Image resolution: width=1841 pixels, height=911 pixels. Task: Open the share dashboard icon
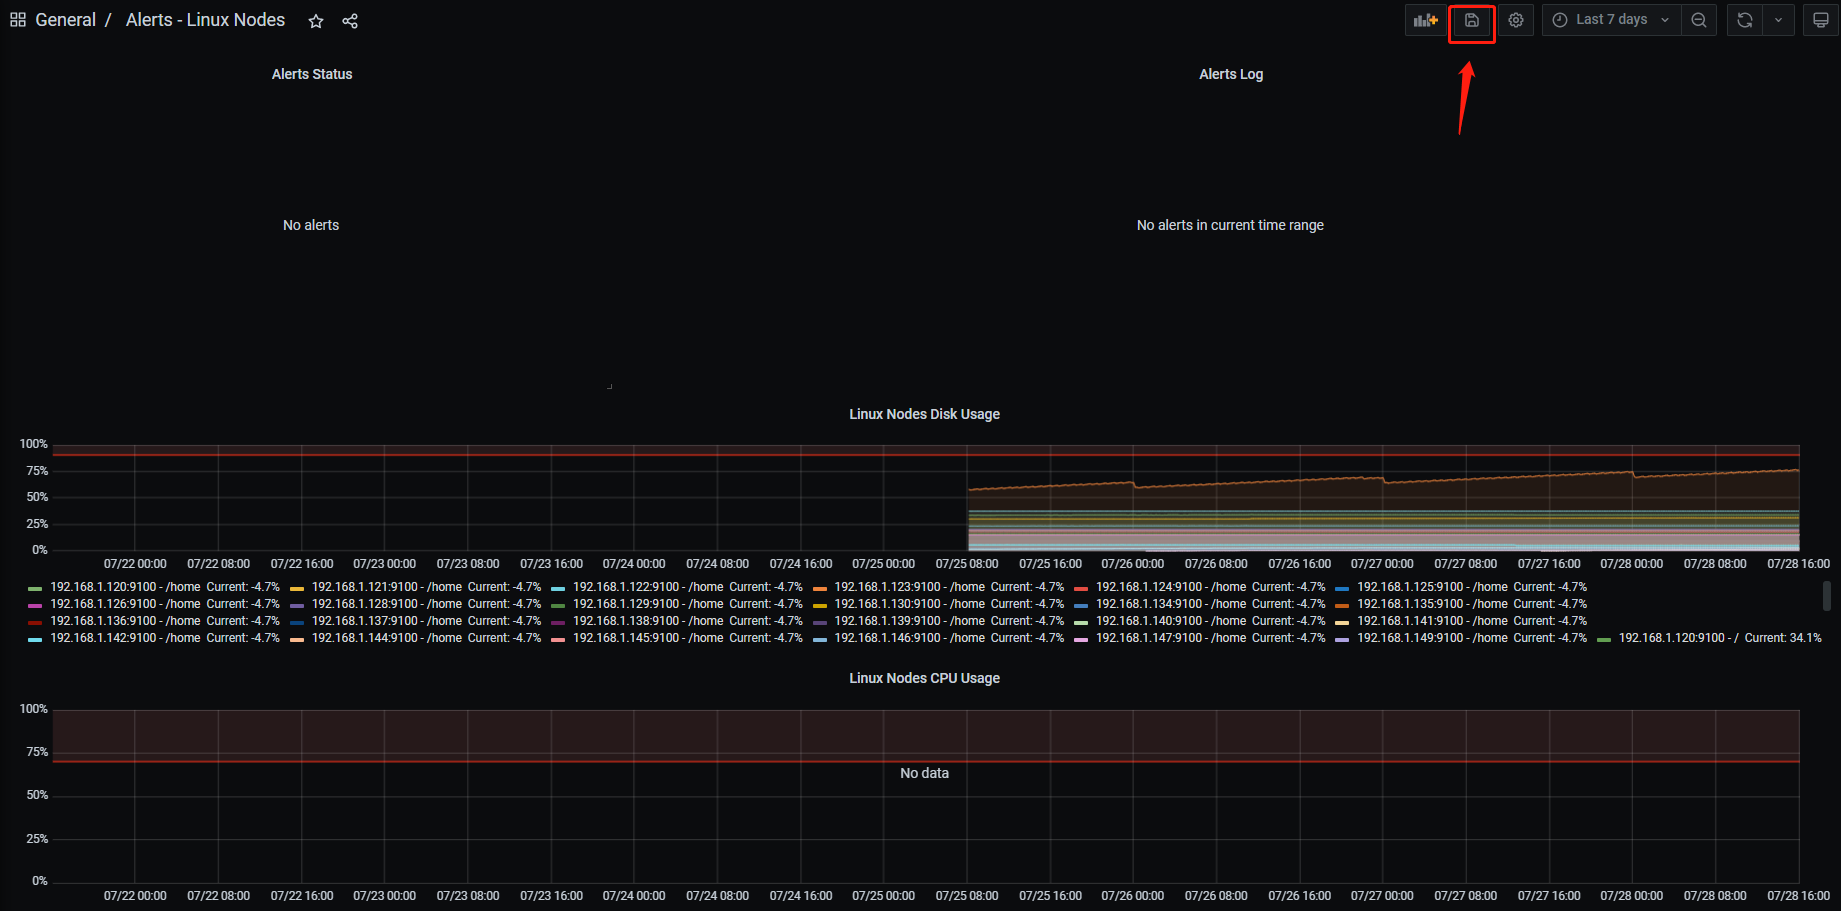tap(350, 21)
